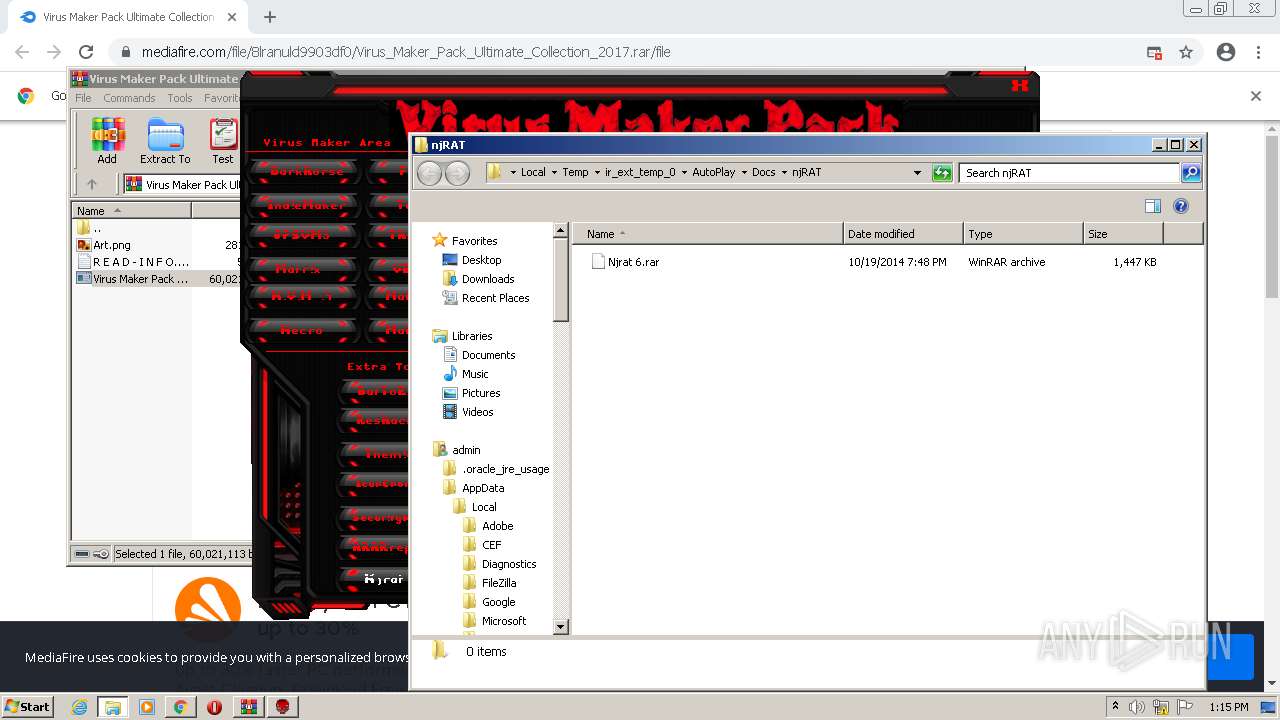Close Virus Maker Pack with the red X

coord(1019,85)
